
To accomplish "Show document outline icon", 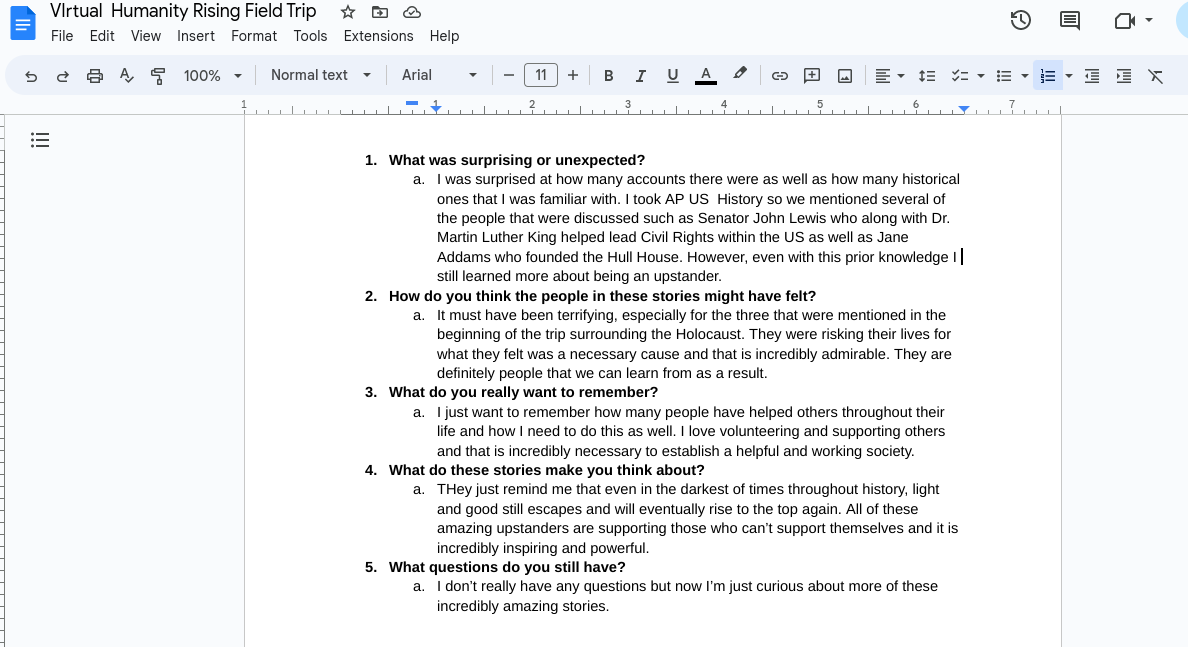I will pos(40,140).
